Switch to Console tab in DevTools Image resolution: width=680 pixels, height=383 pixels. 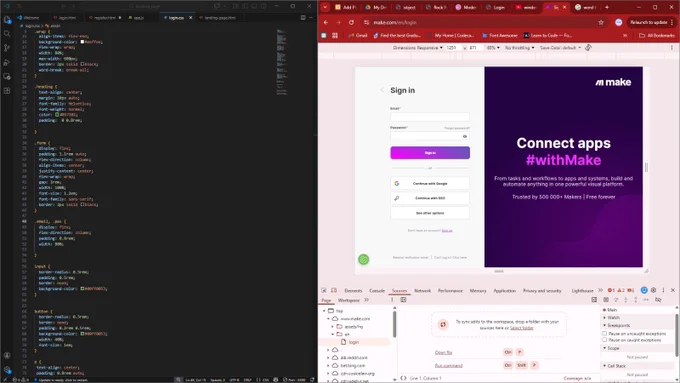click(x=377, y=291)
